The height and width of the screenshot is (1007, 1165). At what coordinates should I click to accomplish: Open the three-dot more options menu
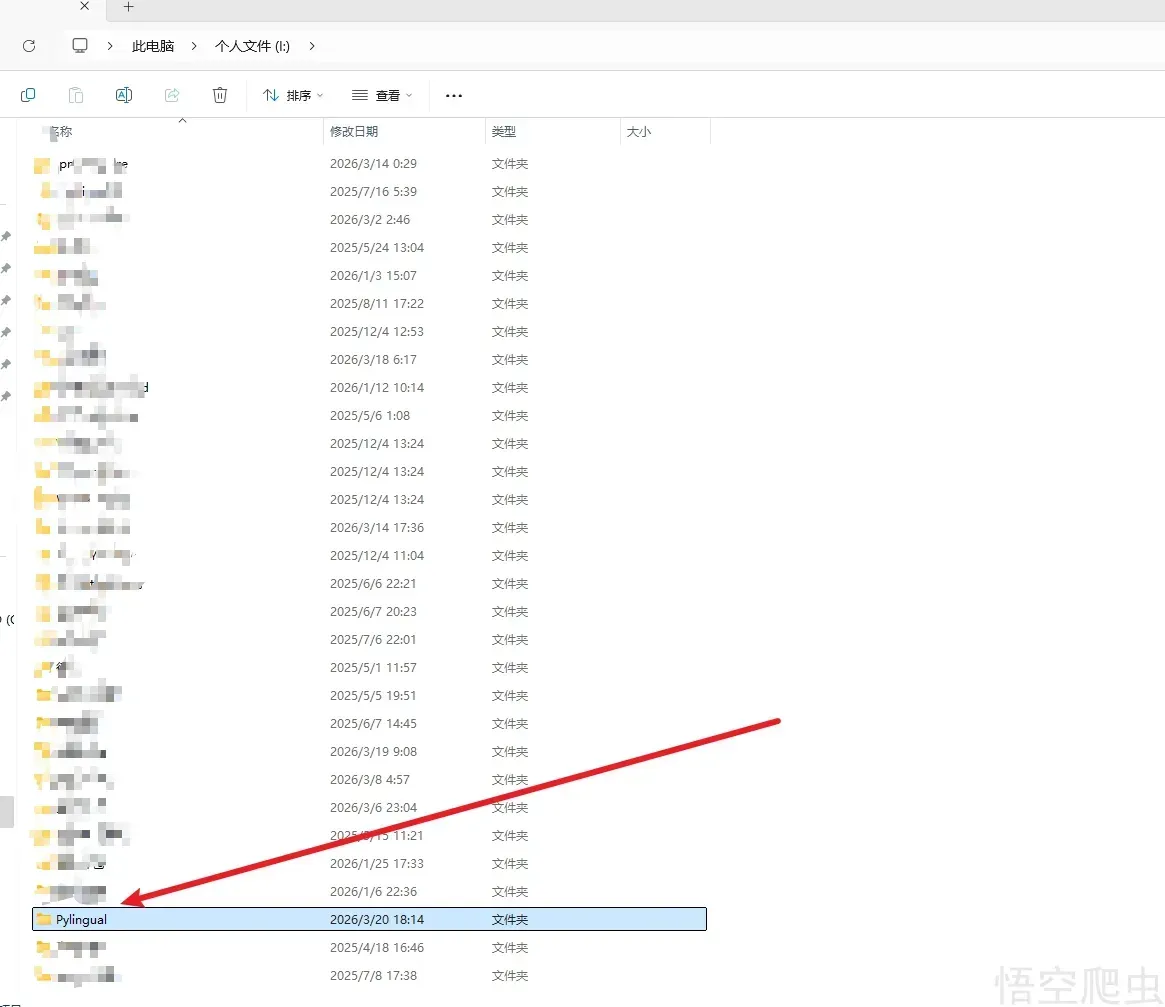(x=454, y=95)
